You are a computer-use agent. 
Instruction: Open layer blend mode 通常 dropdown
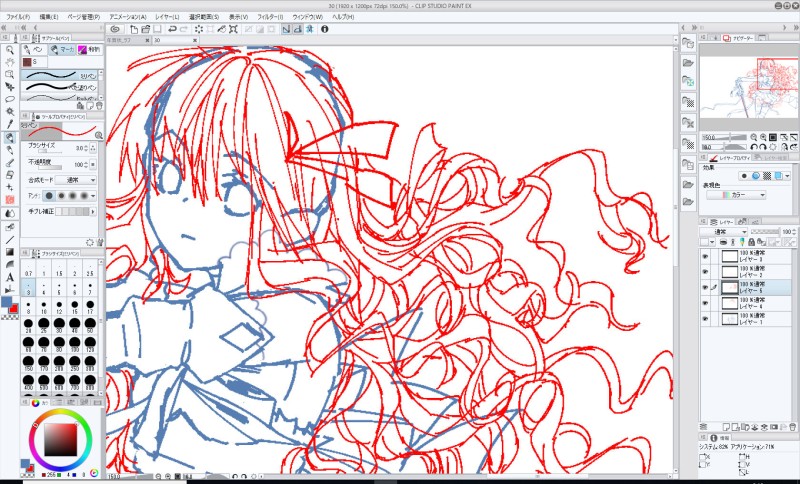pos(724,232)
